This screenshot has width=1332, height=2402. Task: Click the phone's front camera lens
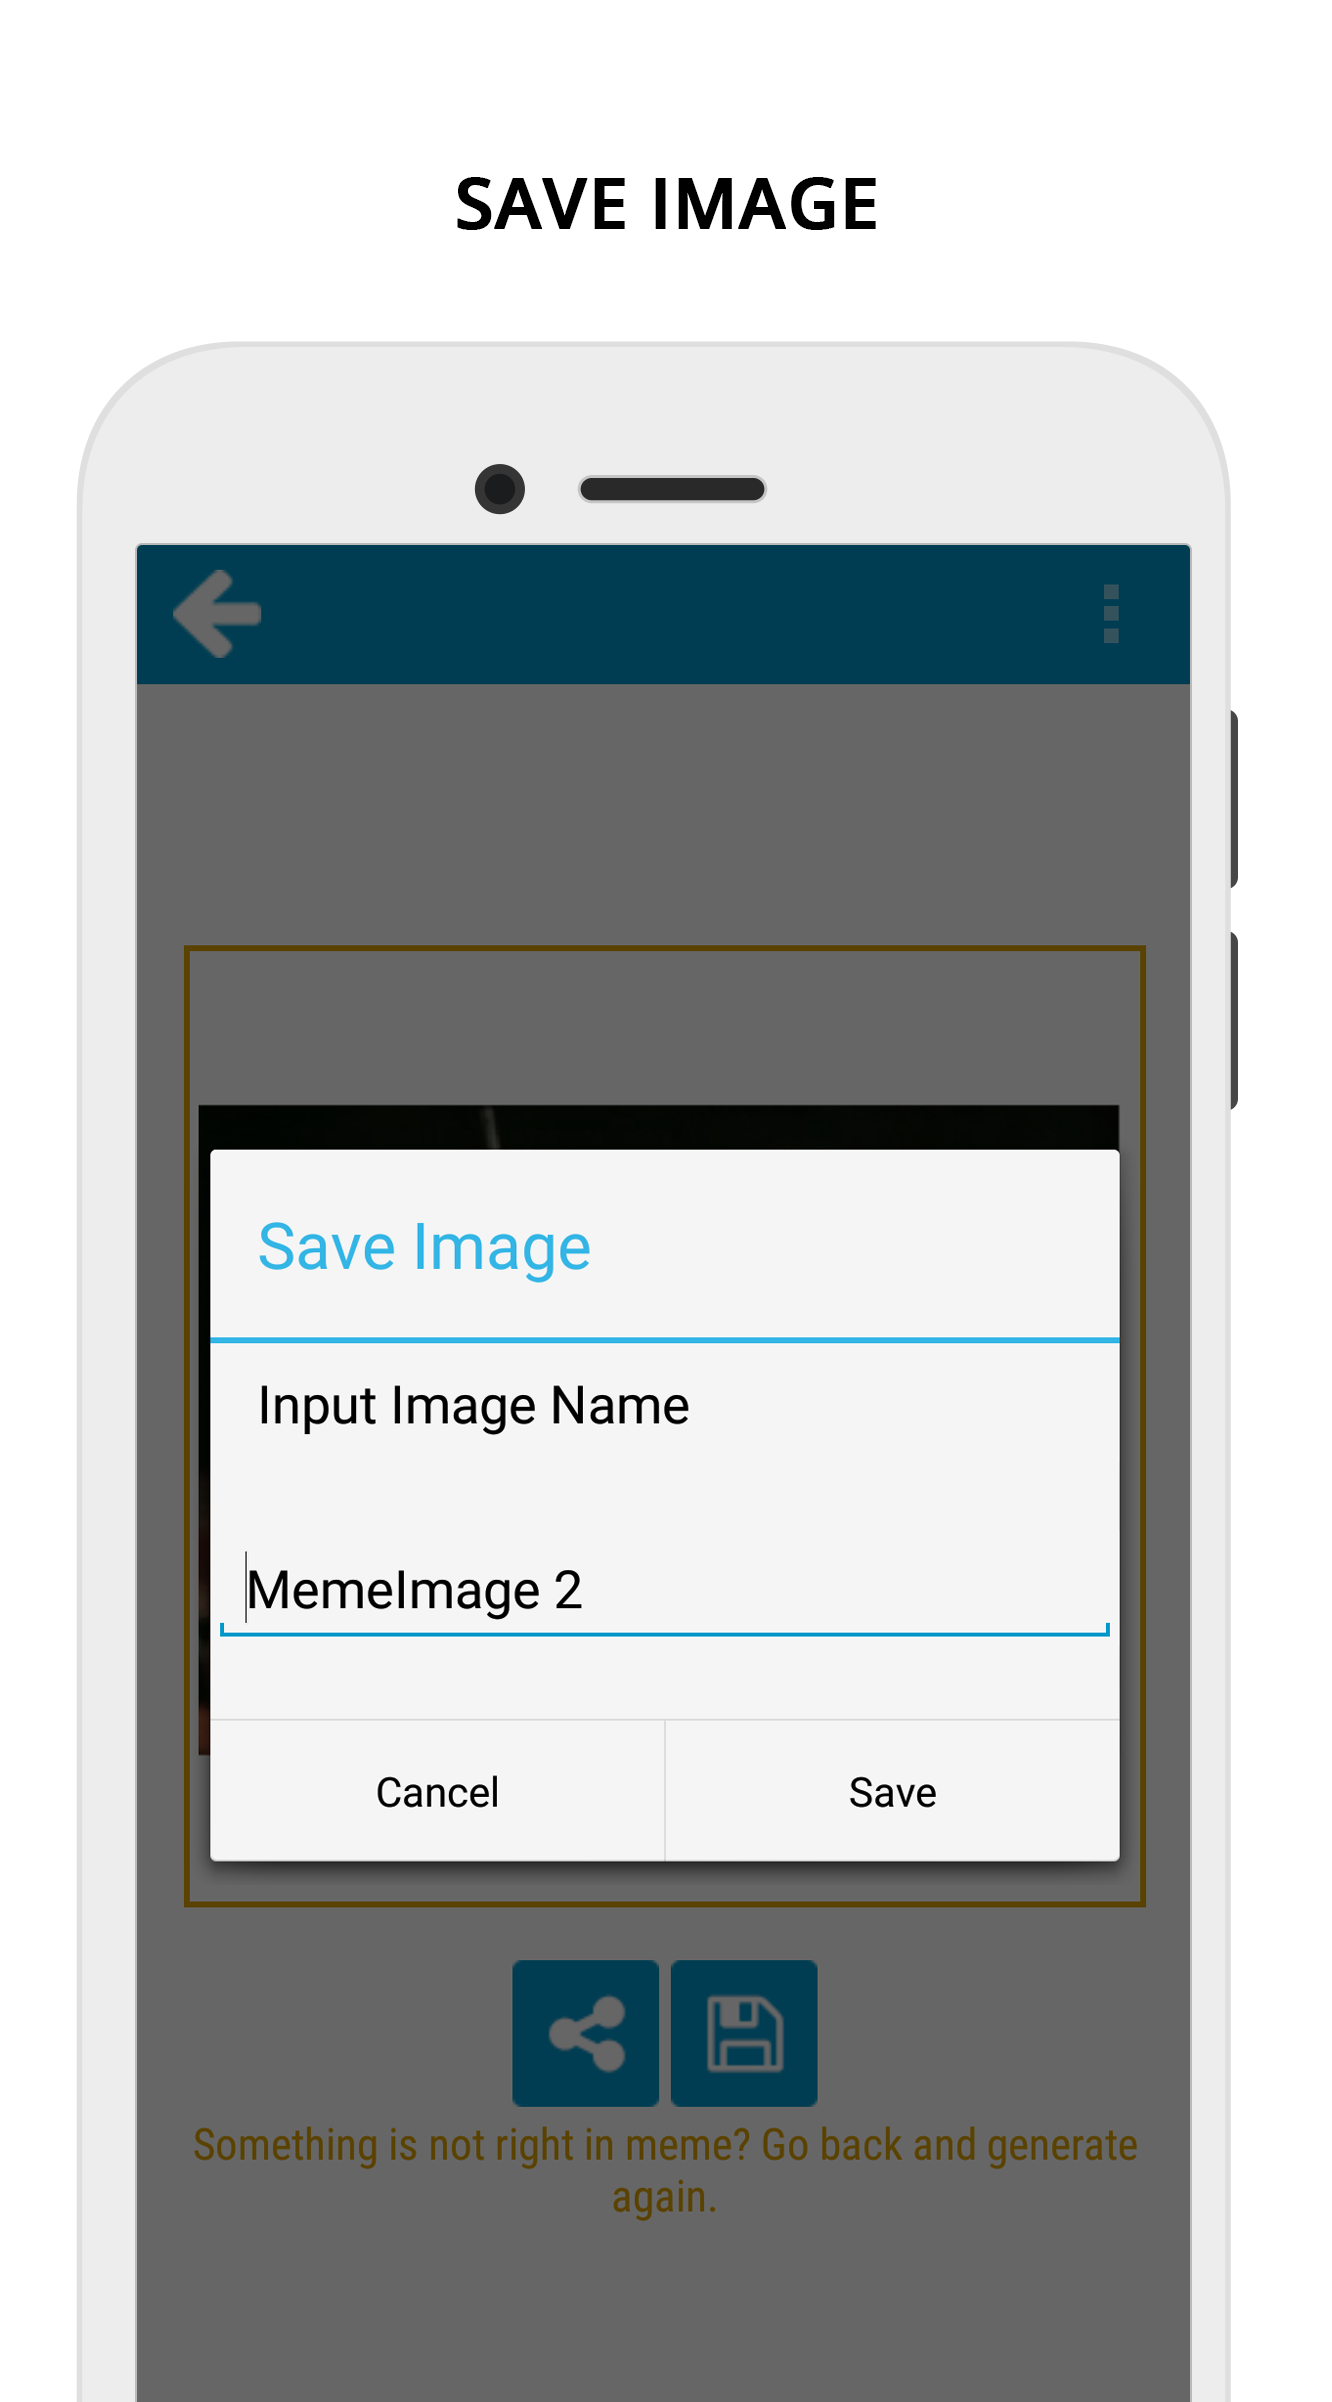500,489
